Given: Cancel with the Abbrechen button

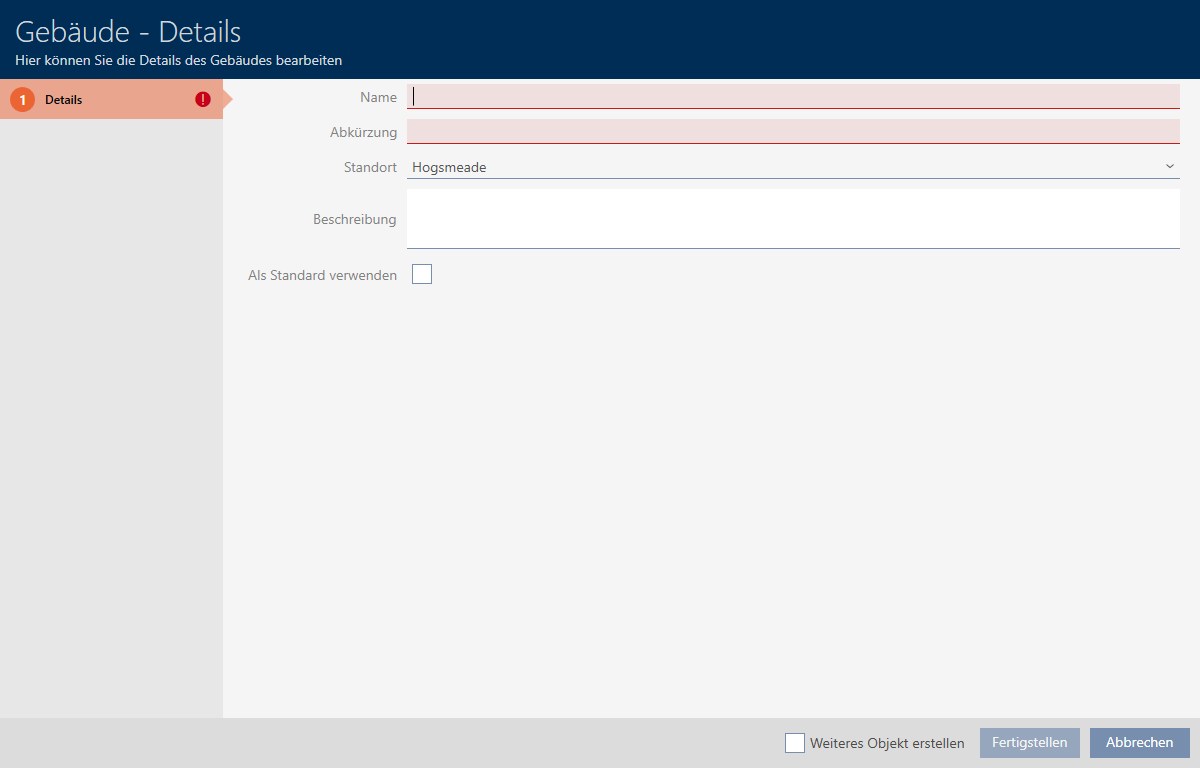Looking at the screenshot, I should pos(1139,743).
